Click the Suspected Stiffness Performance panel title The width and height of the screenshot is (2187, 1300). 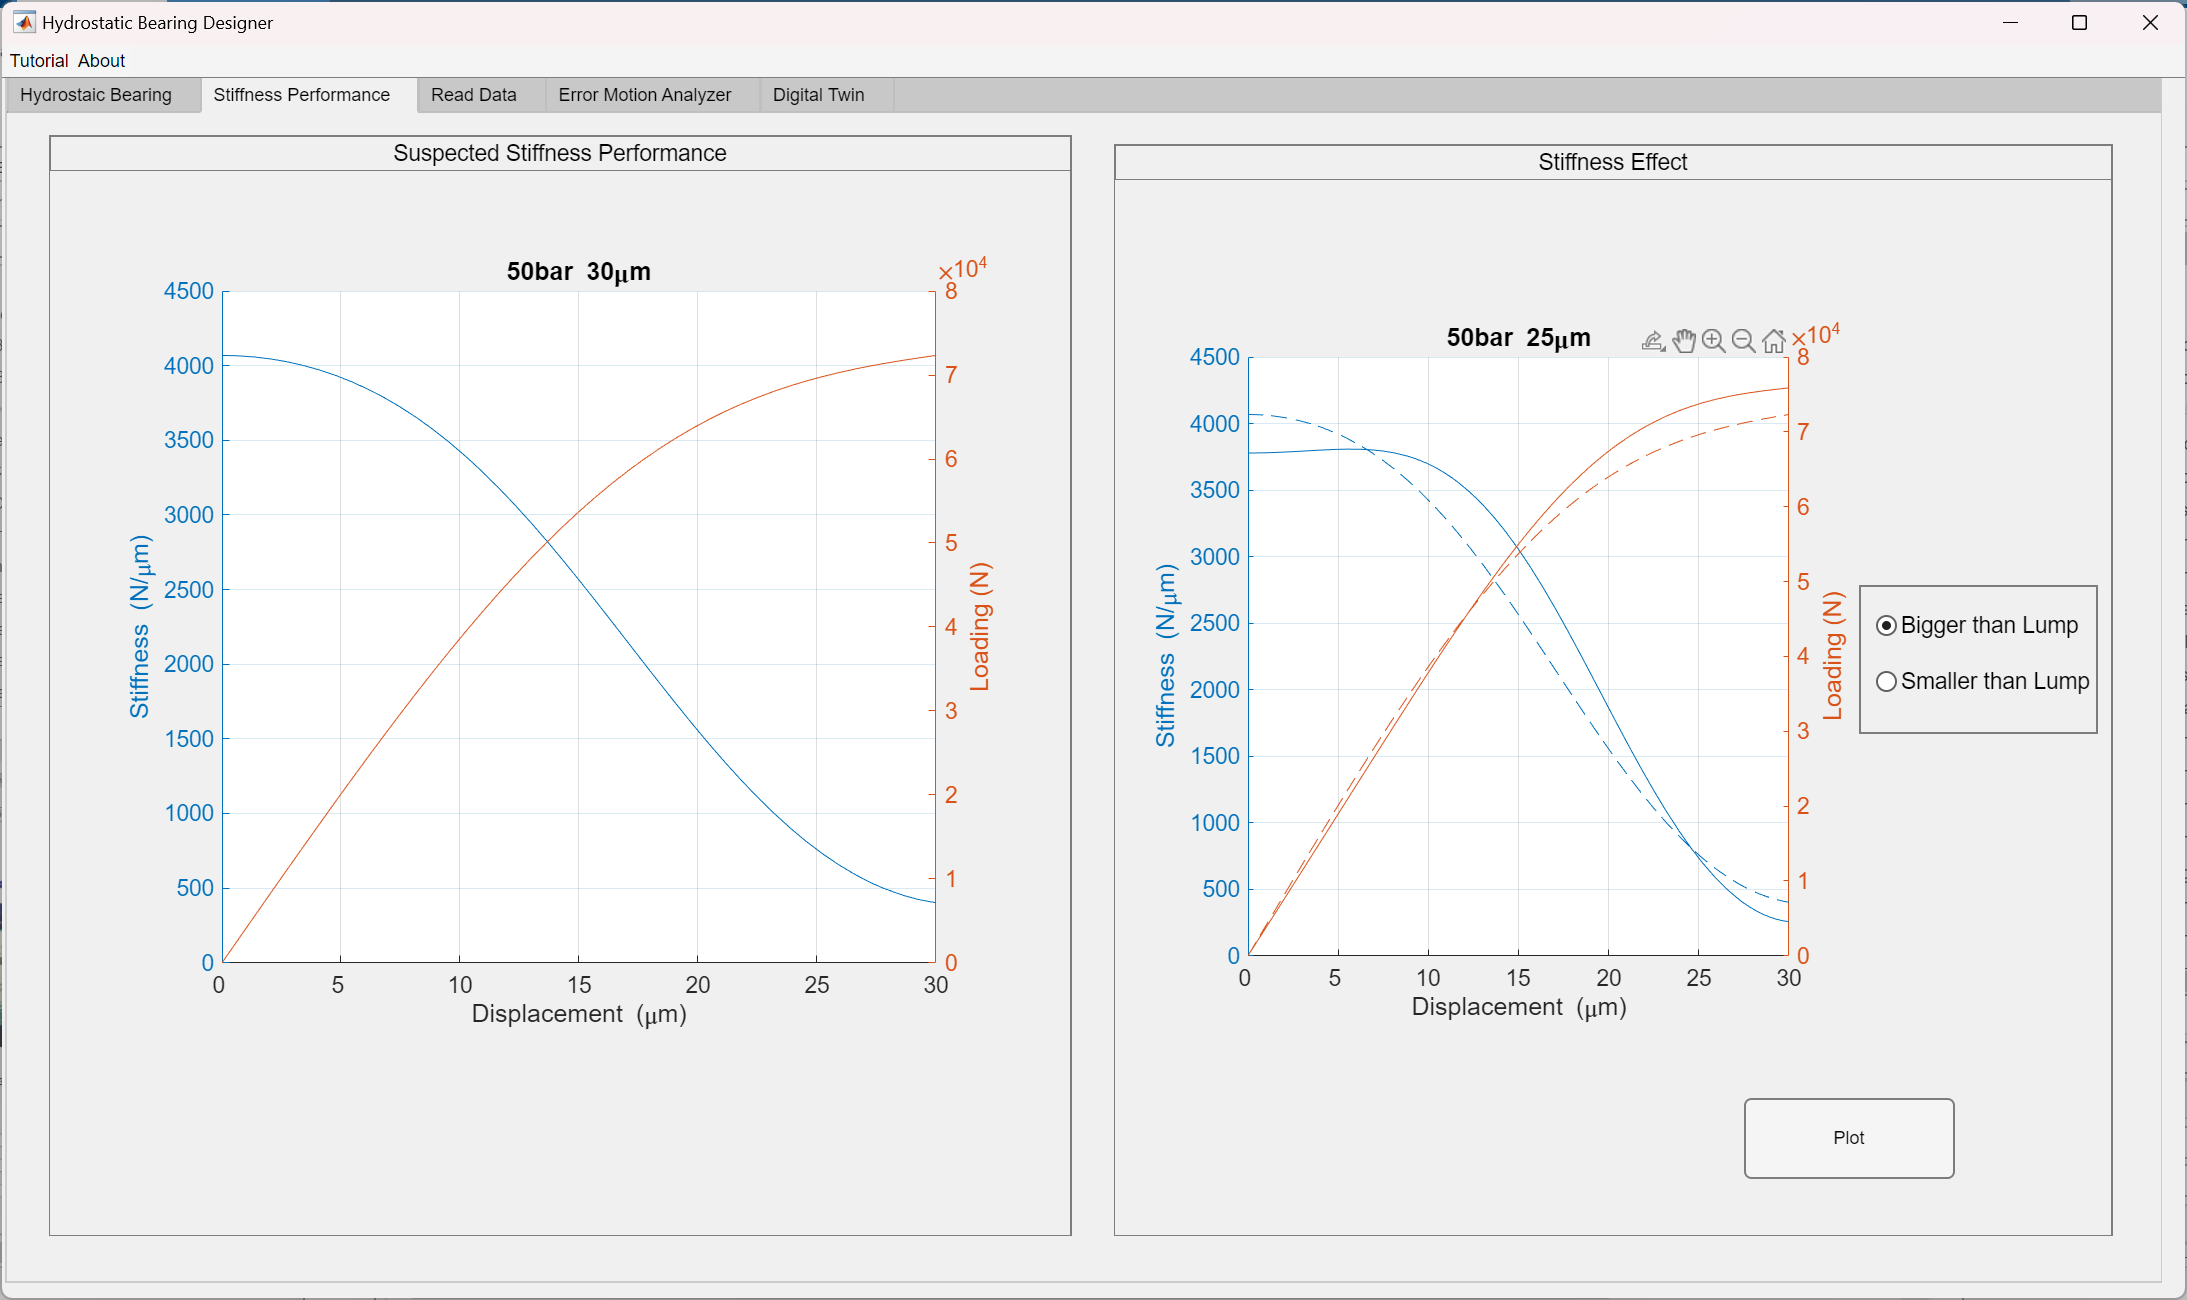click(x=559, y=153)
